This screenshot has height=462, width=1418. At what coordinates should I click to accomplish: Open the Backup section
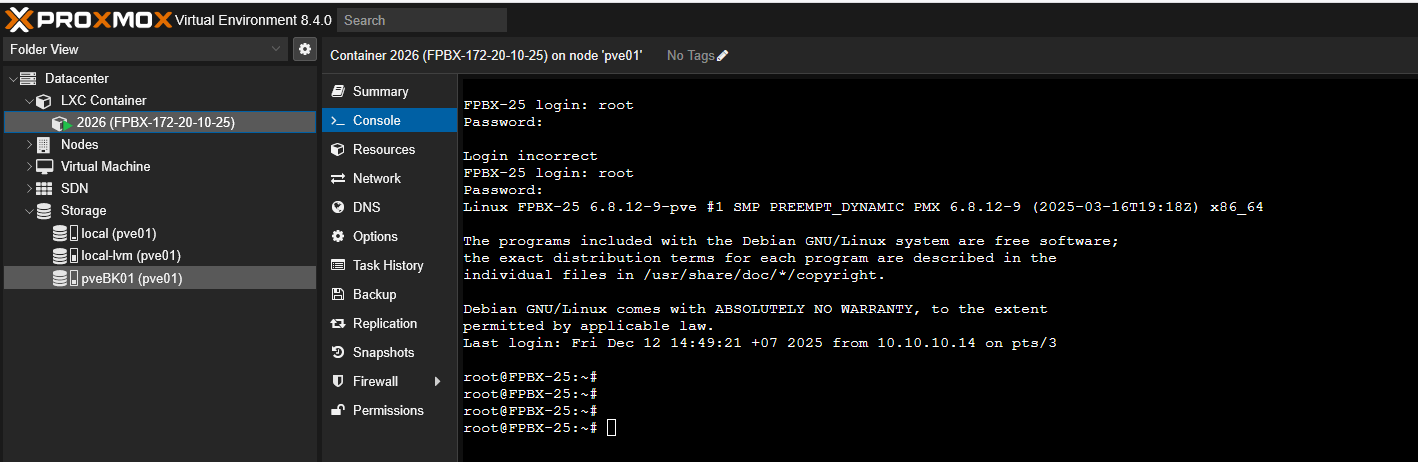(374, 294)
